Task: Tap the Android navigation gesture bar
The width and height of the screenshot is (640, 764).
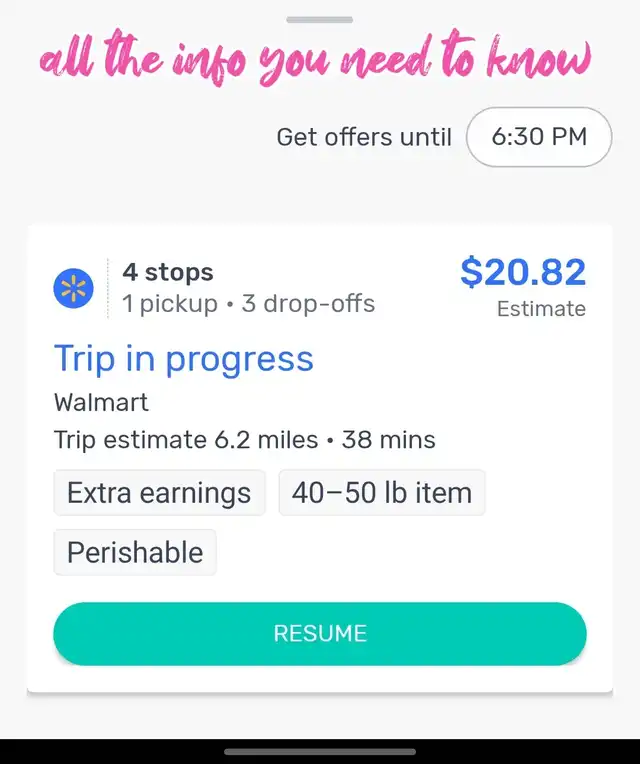Action: (320, 752)
